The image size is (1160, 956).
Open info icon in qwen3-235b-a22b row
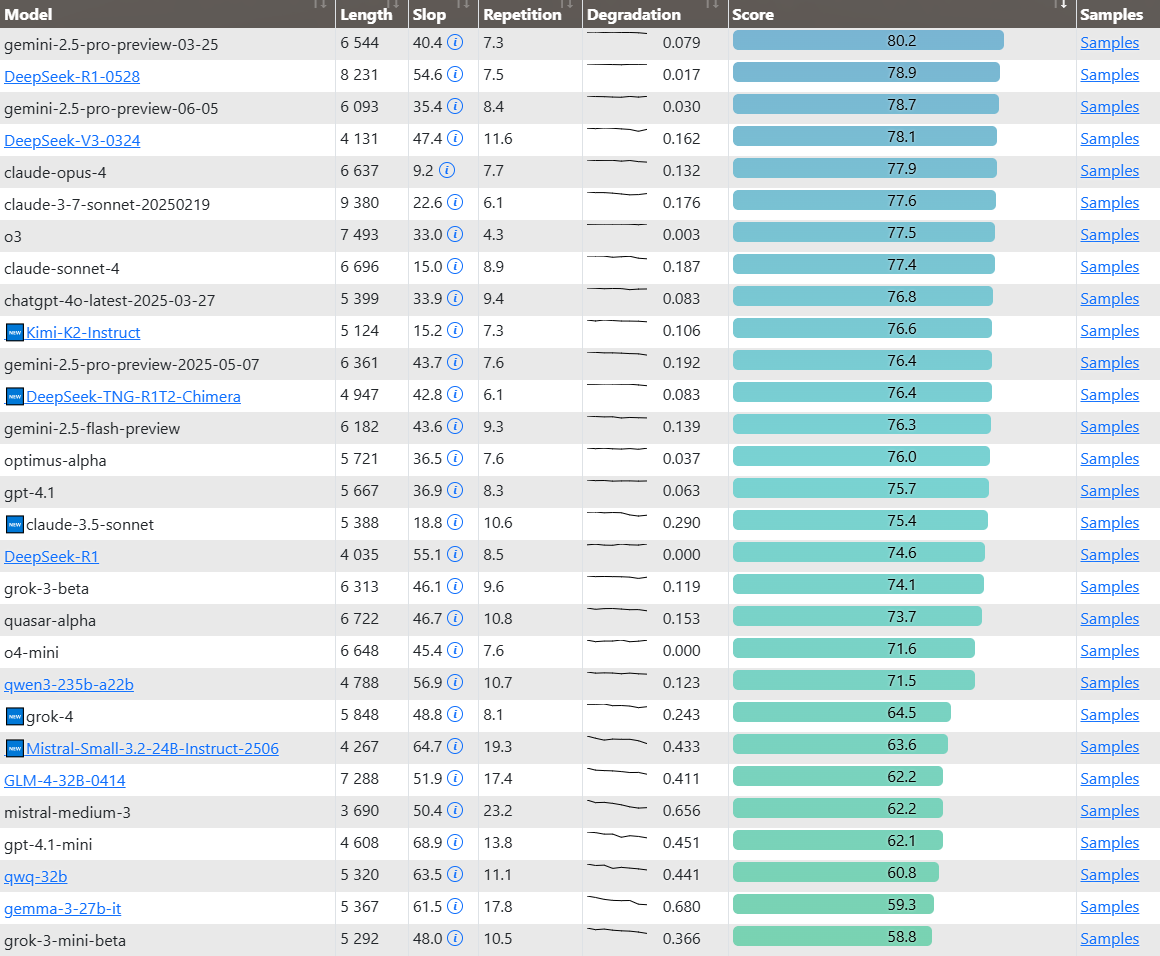point(455,682)
